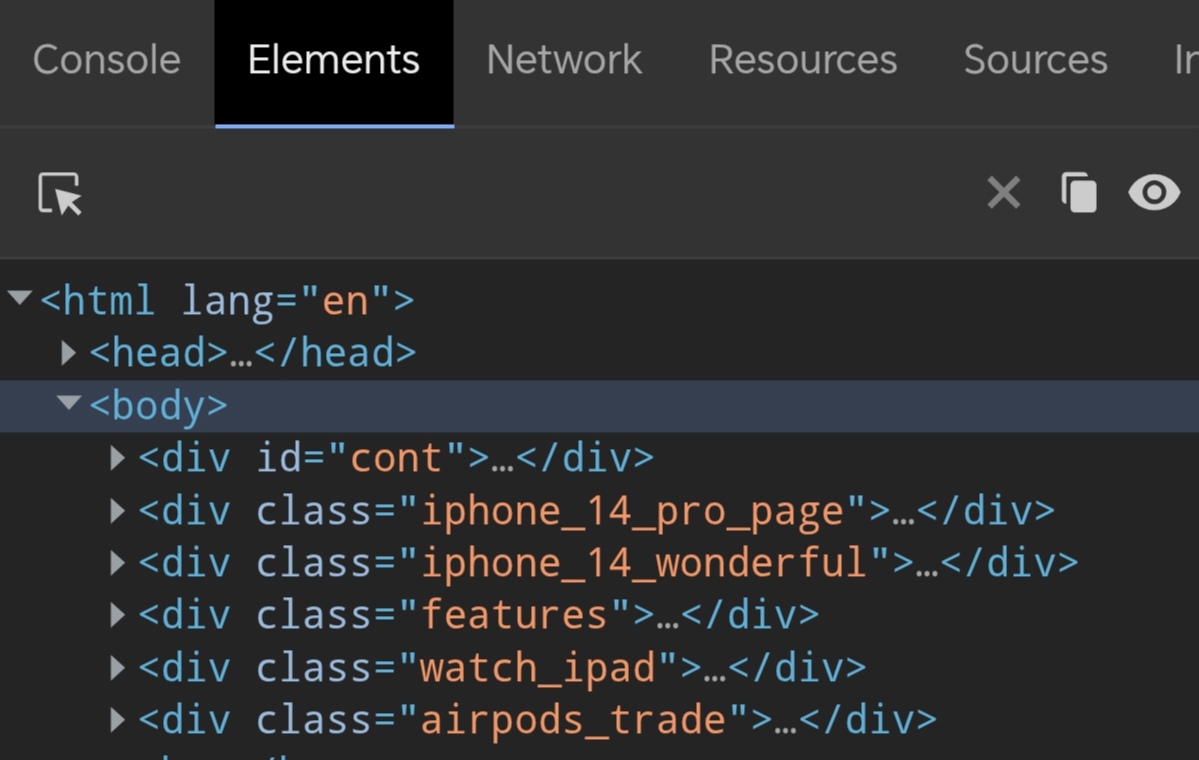Expand the head node

69,352
